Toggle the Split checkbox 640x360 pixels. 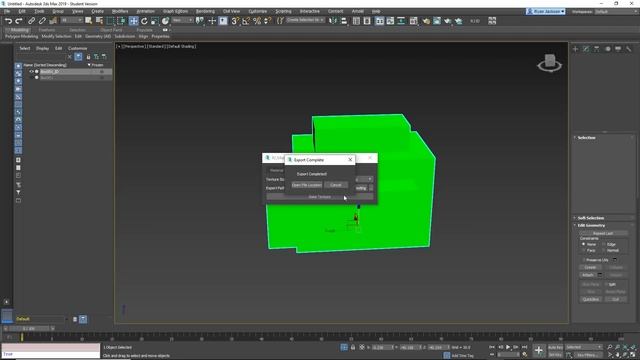(607, 284)
